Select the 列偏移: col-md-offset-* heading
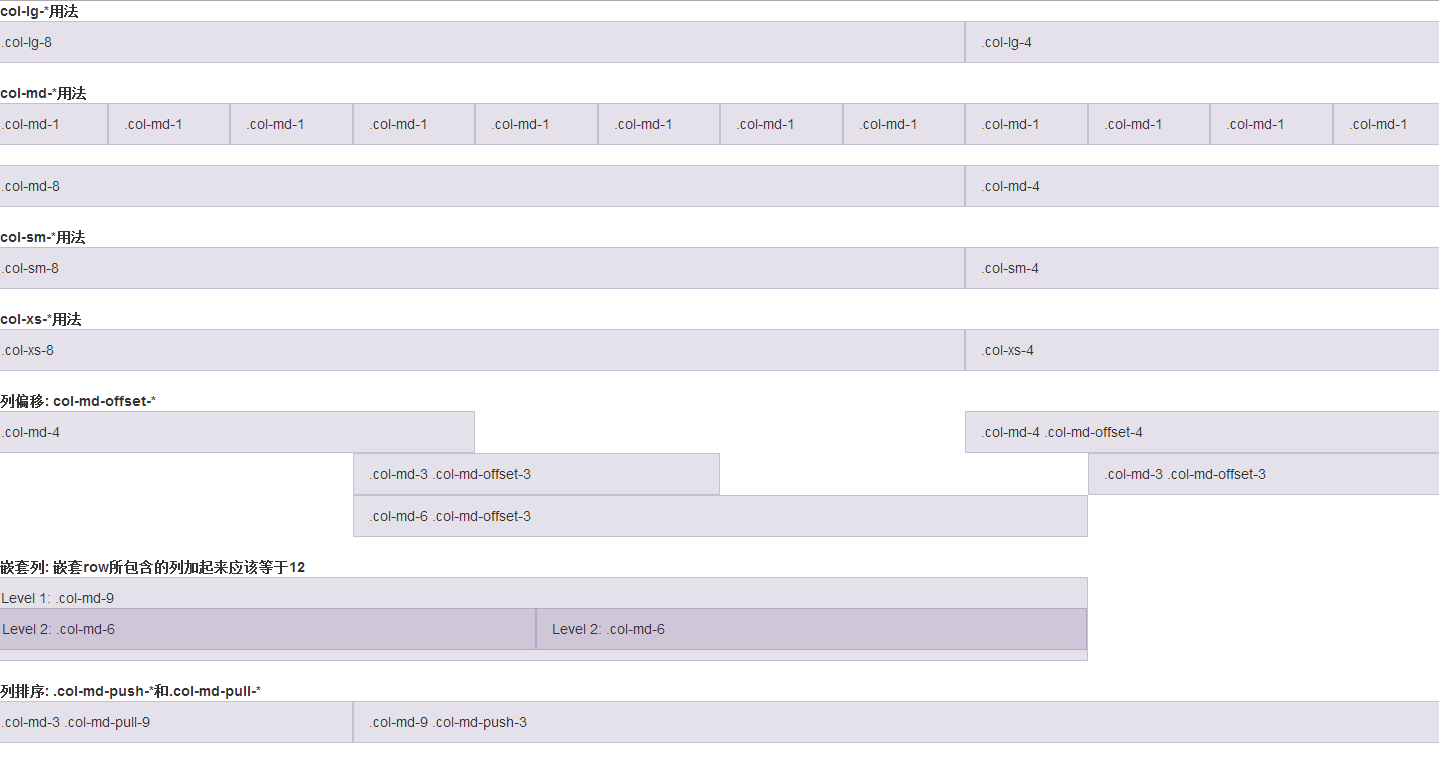 pyautogui.click(x=78, y=401)
